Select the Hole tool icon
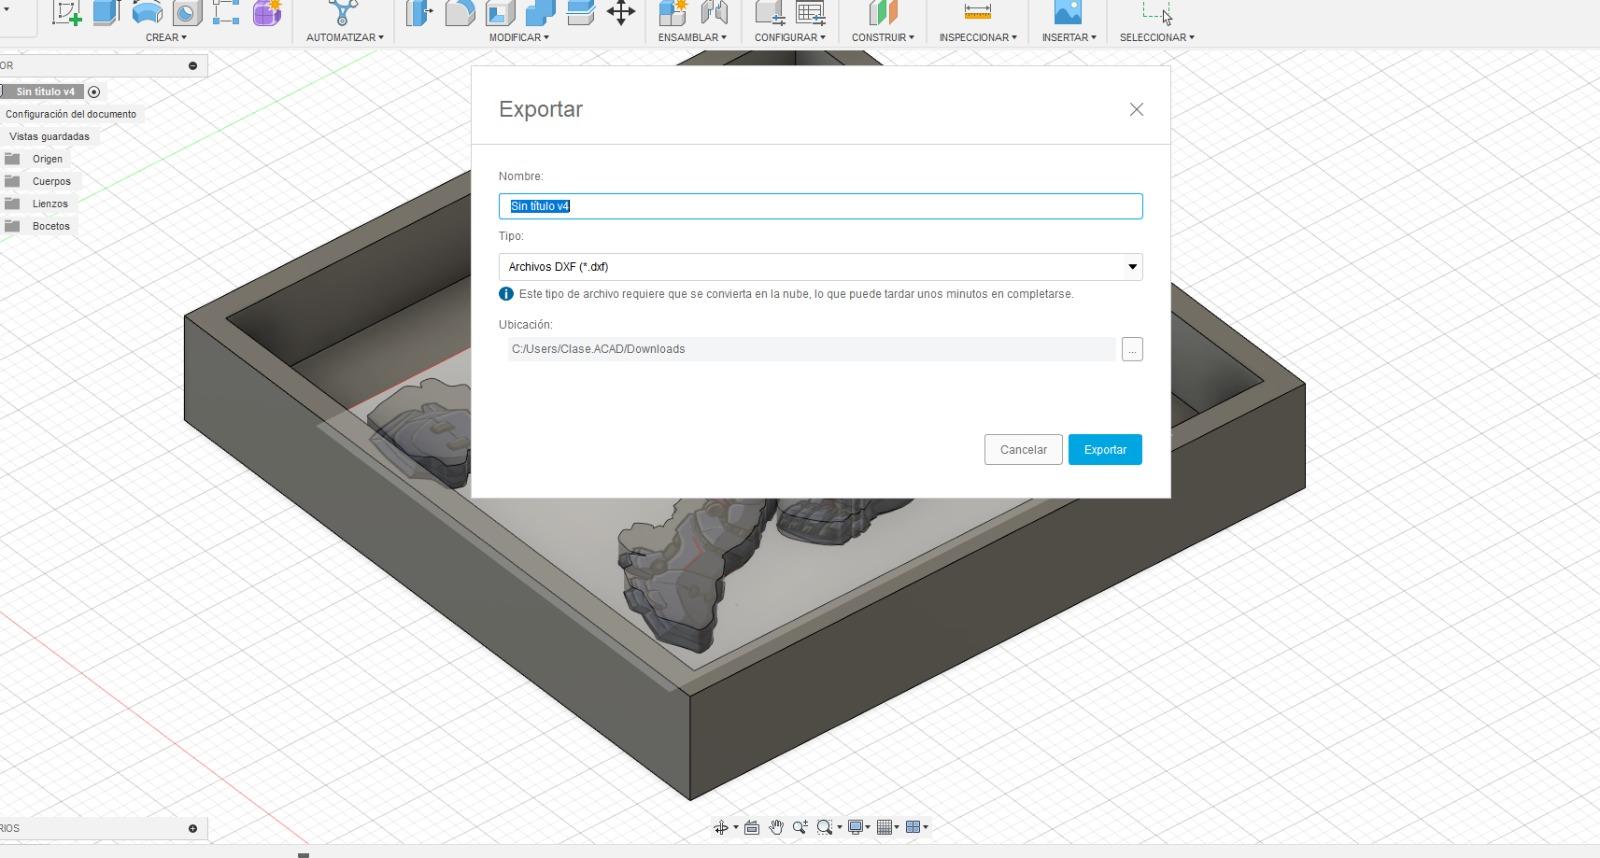The image size is (1600, 858). click(x=187, y=12)
